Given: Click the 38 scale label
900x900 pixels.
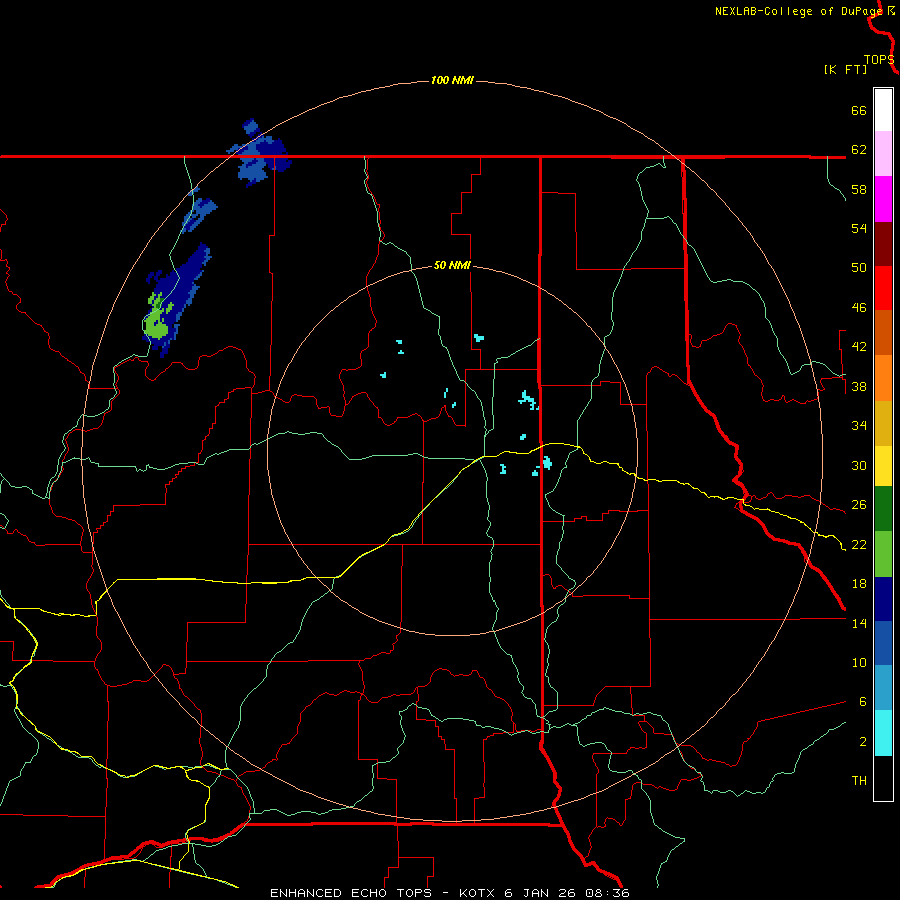Looking at the screenshot, I should pos(859,386).
